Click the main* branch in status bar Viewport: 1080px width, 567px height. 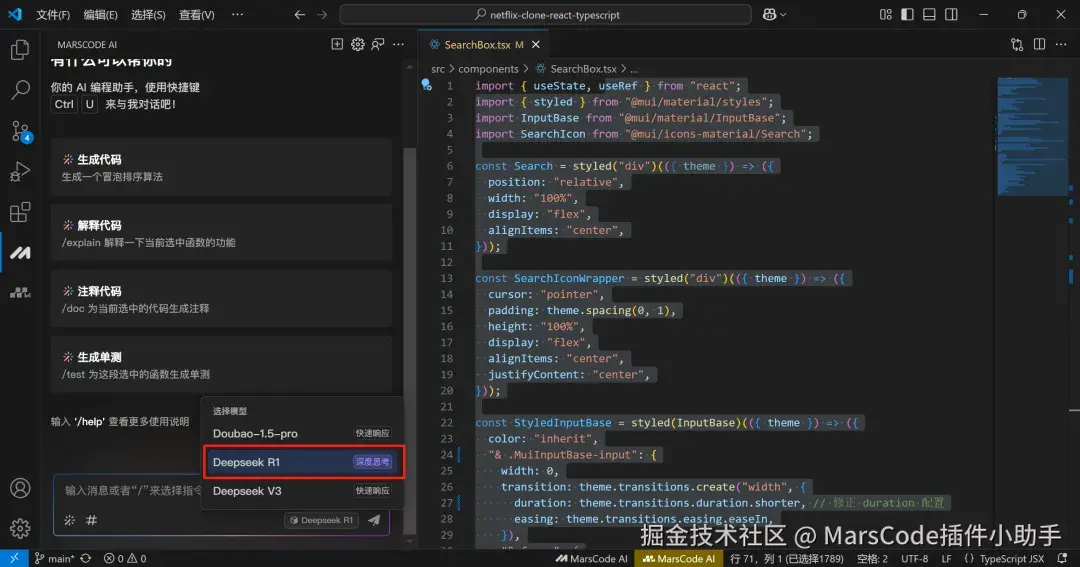(x=54, y=559)
